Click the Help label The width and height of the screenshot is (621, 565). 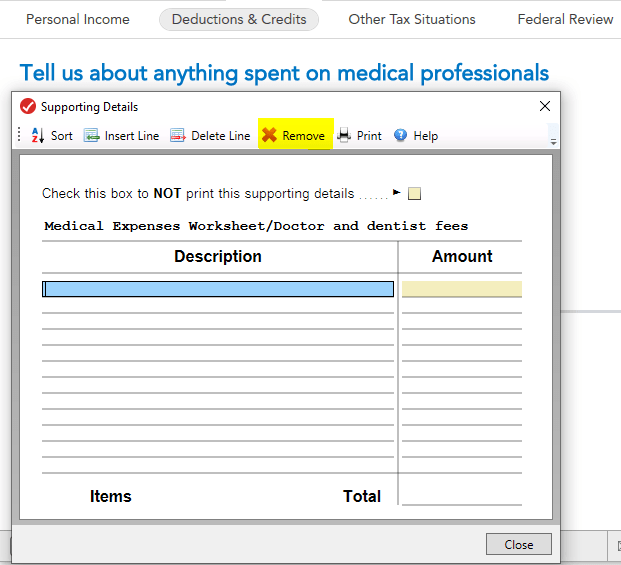pyautogui.click(x=426, y=136)
